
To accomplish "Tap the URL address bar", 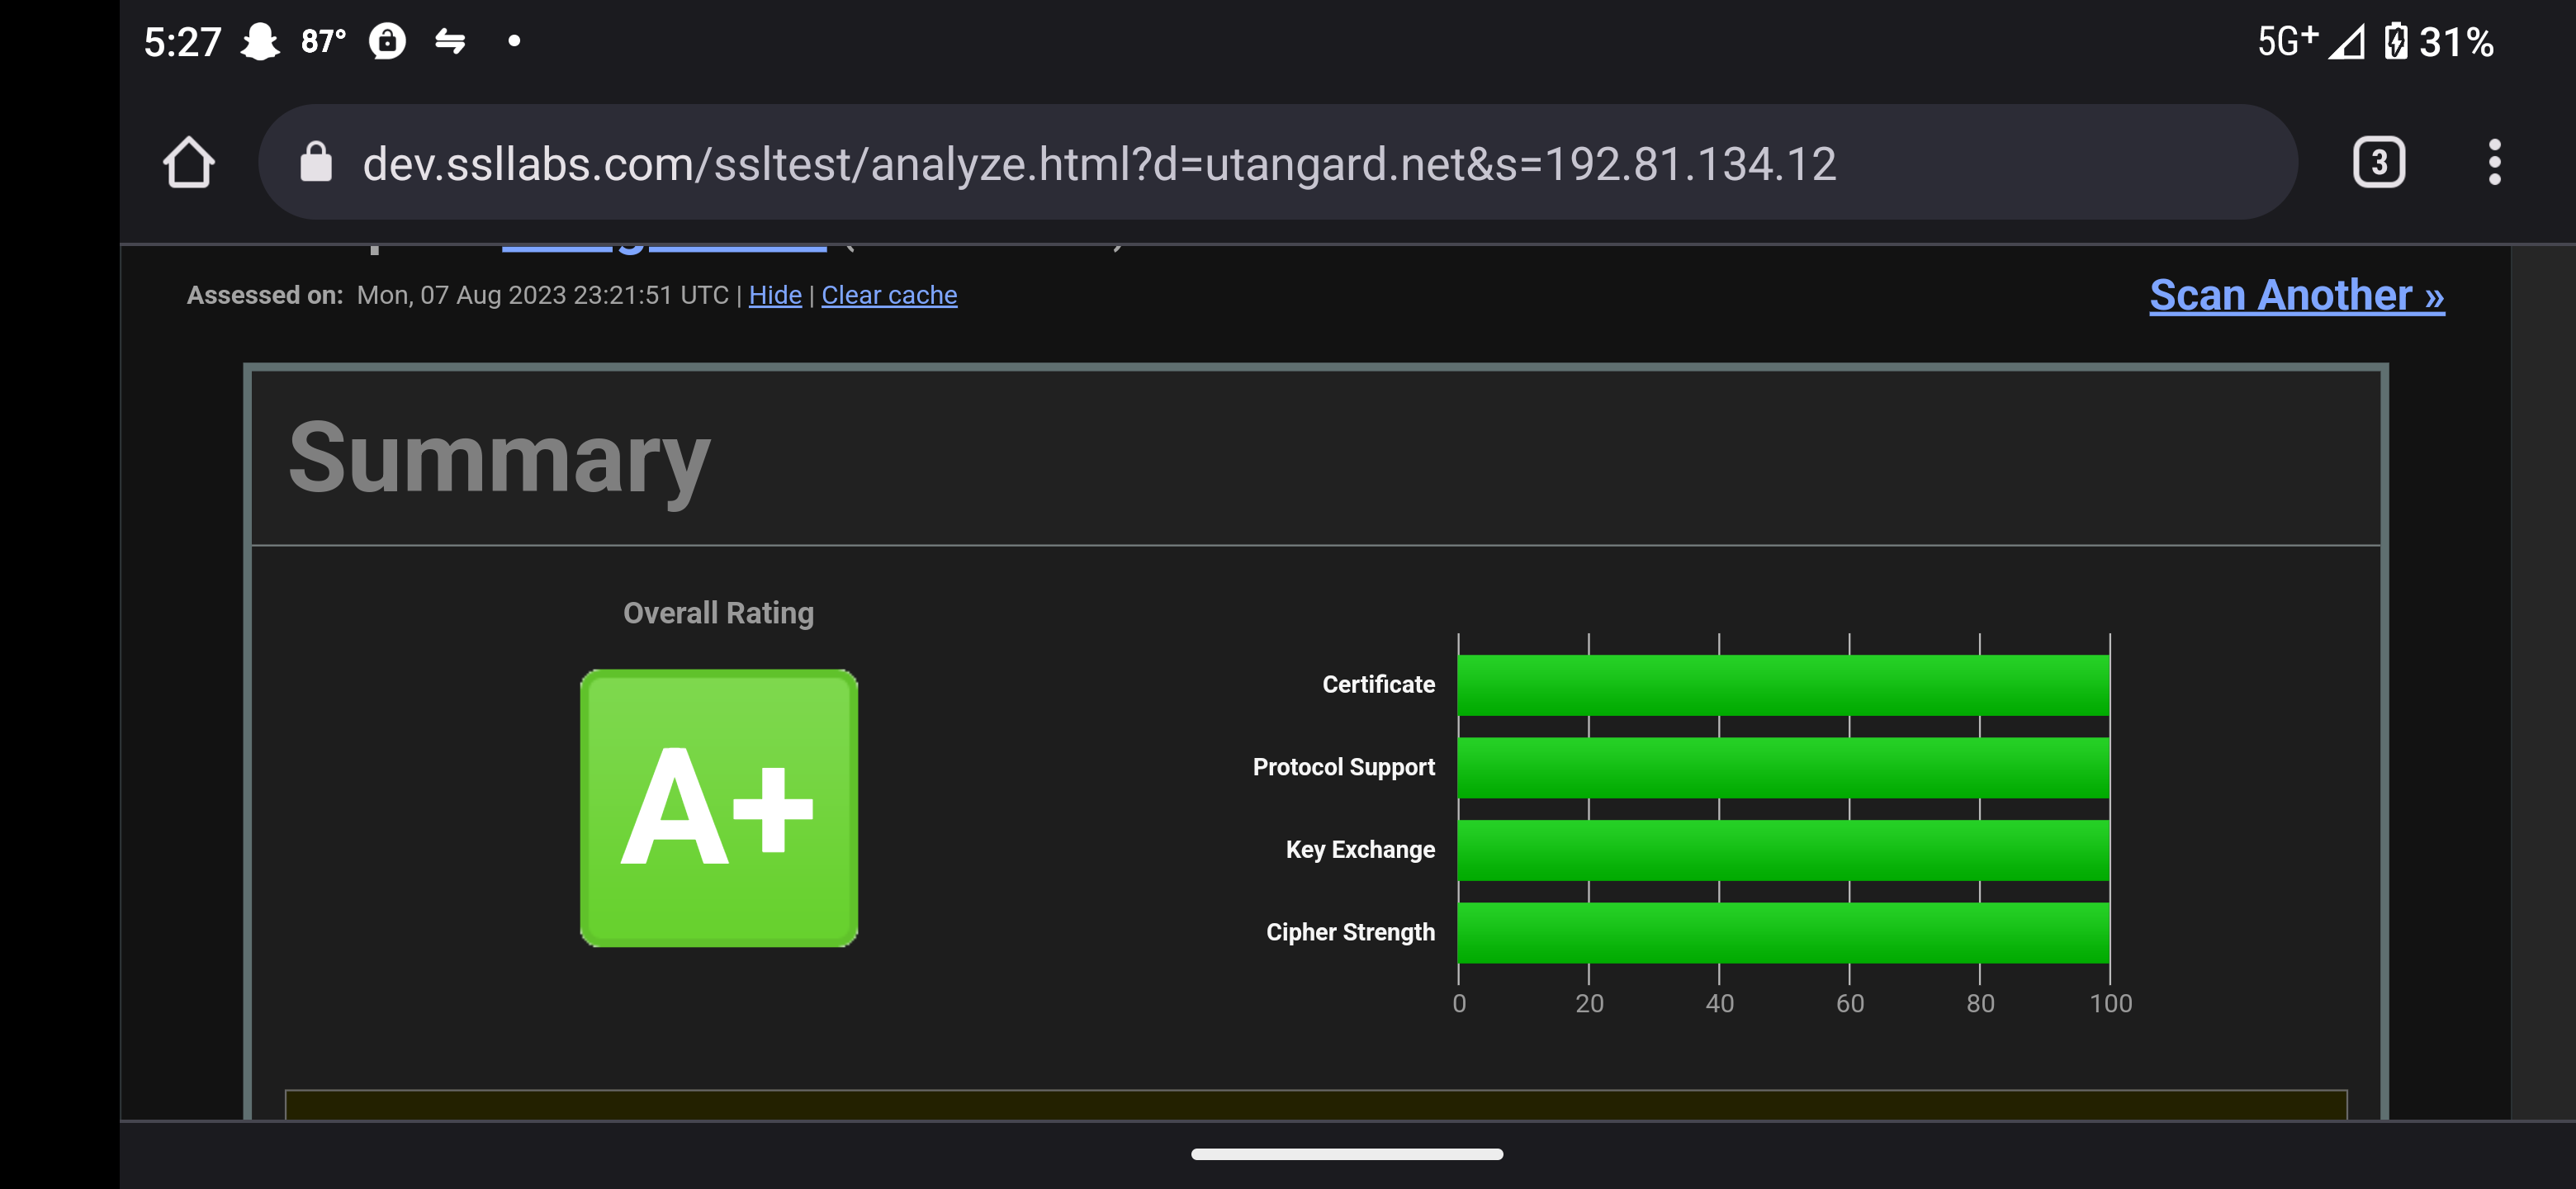I will [x=1278, y=162].
